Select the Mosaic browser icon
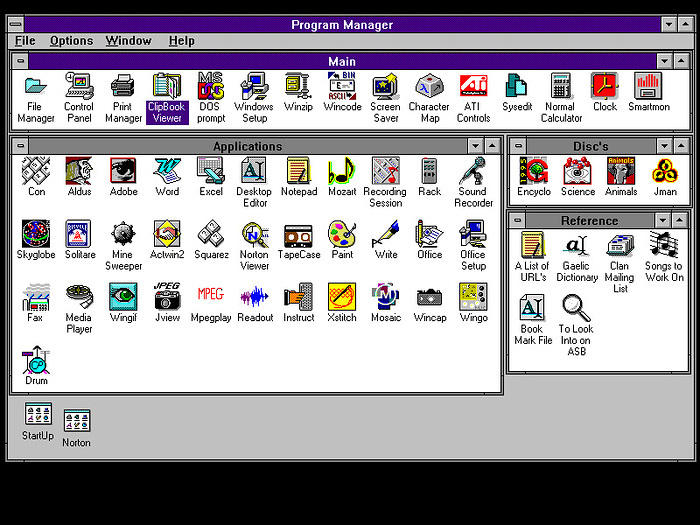This screenshot has width=700, height=525. [x=385, y=297]
